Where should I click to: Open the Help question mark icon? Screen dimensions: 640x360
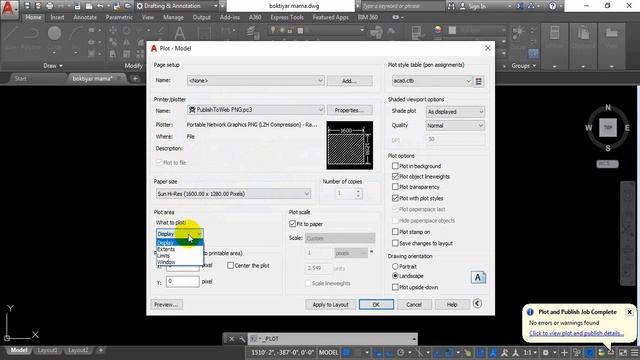point(552,6)
